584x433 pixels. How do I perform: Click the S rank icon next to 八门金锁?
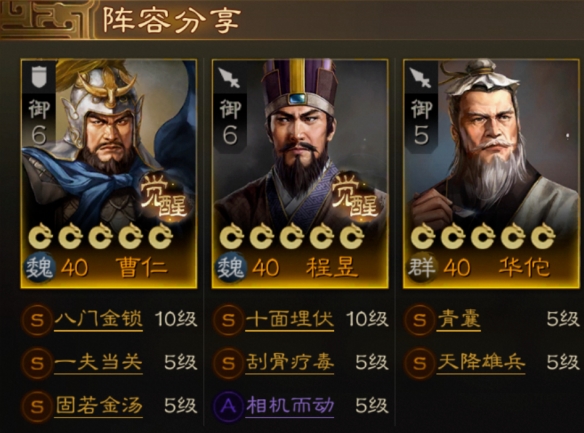pyautogui.click(x=37, y=319)
